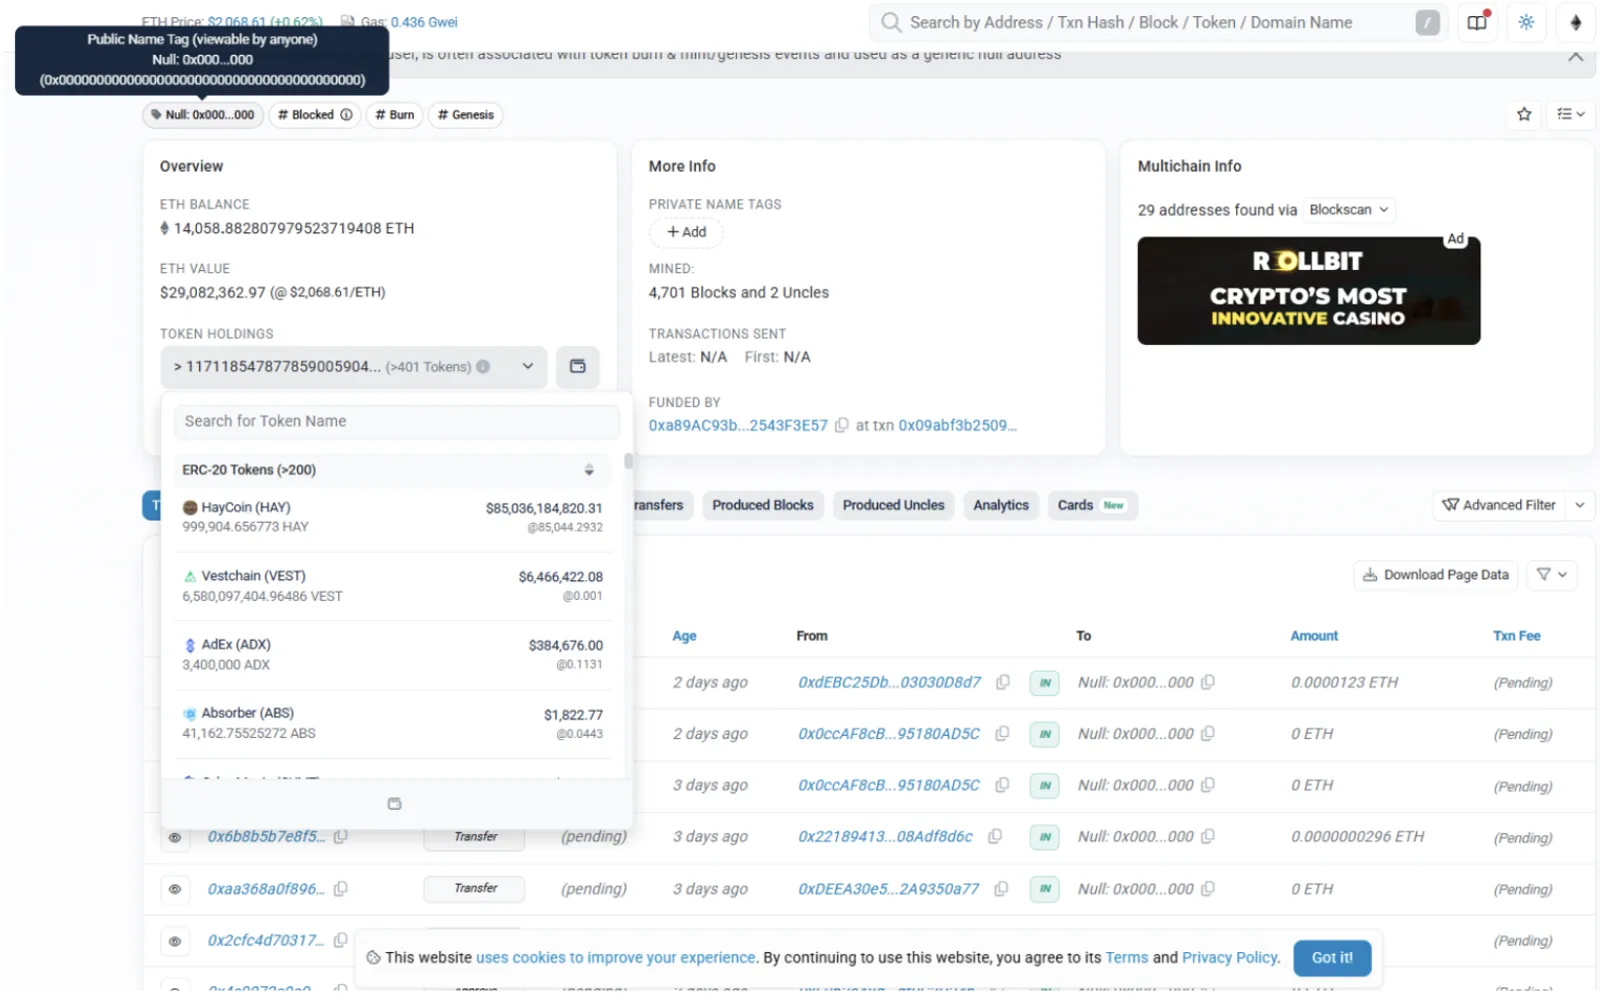Open sender 0xdEBC25Db...03030D8d7
Viewport: 1600px width, 1003px height.
[x=889, y=683]
